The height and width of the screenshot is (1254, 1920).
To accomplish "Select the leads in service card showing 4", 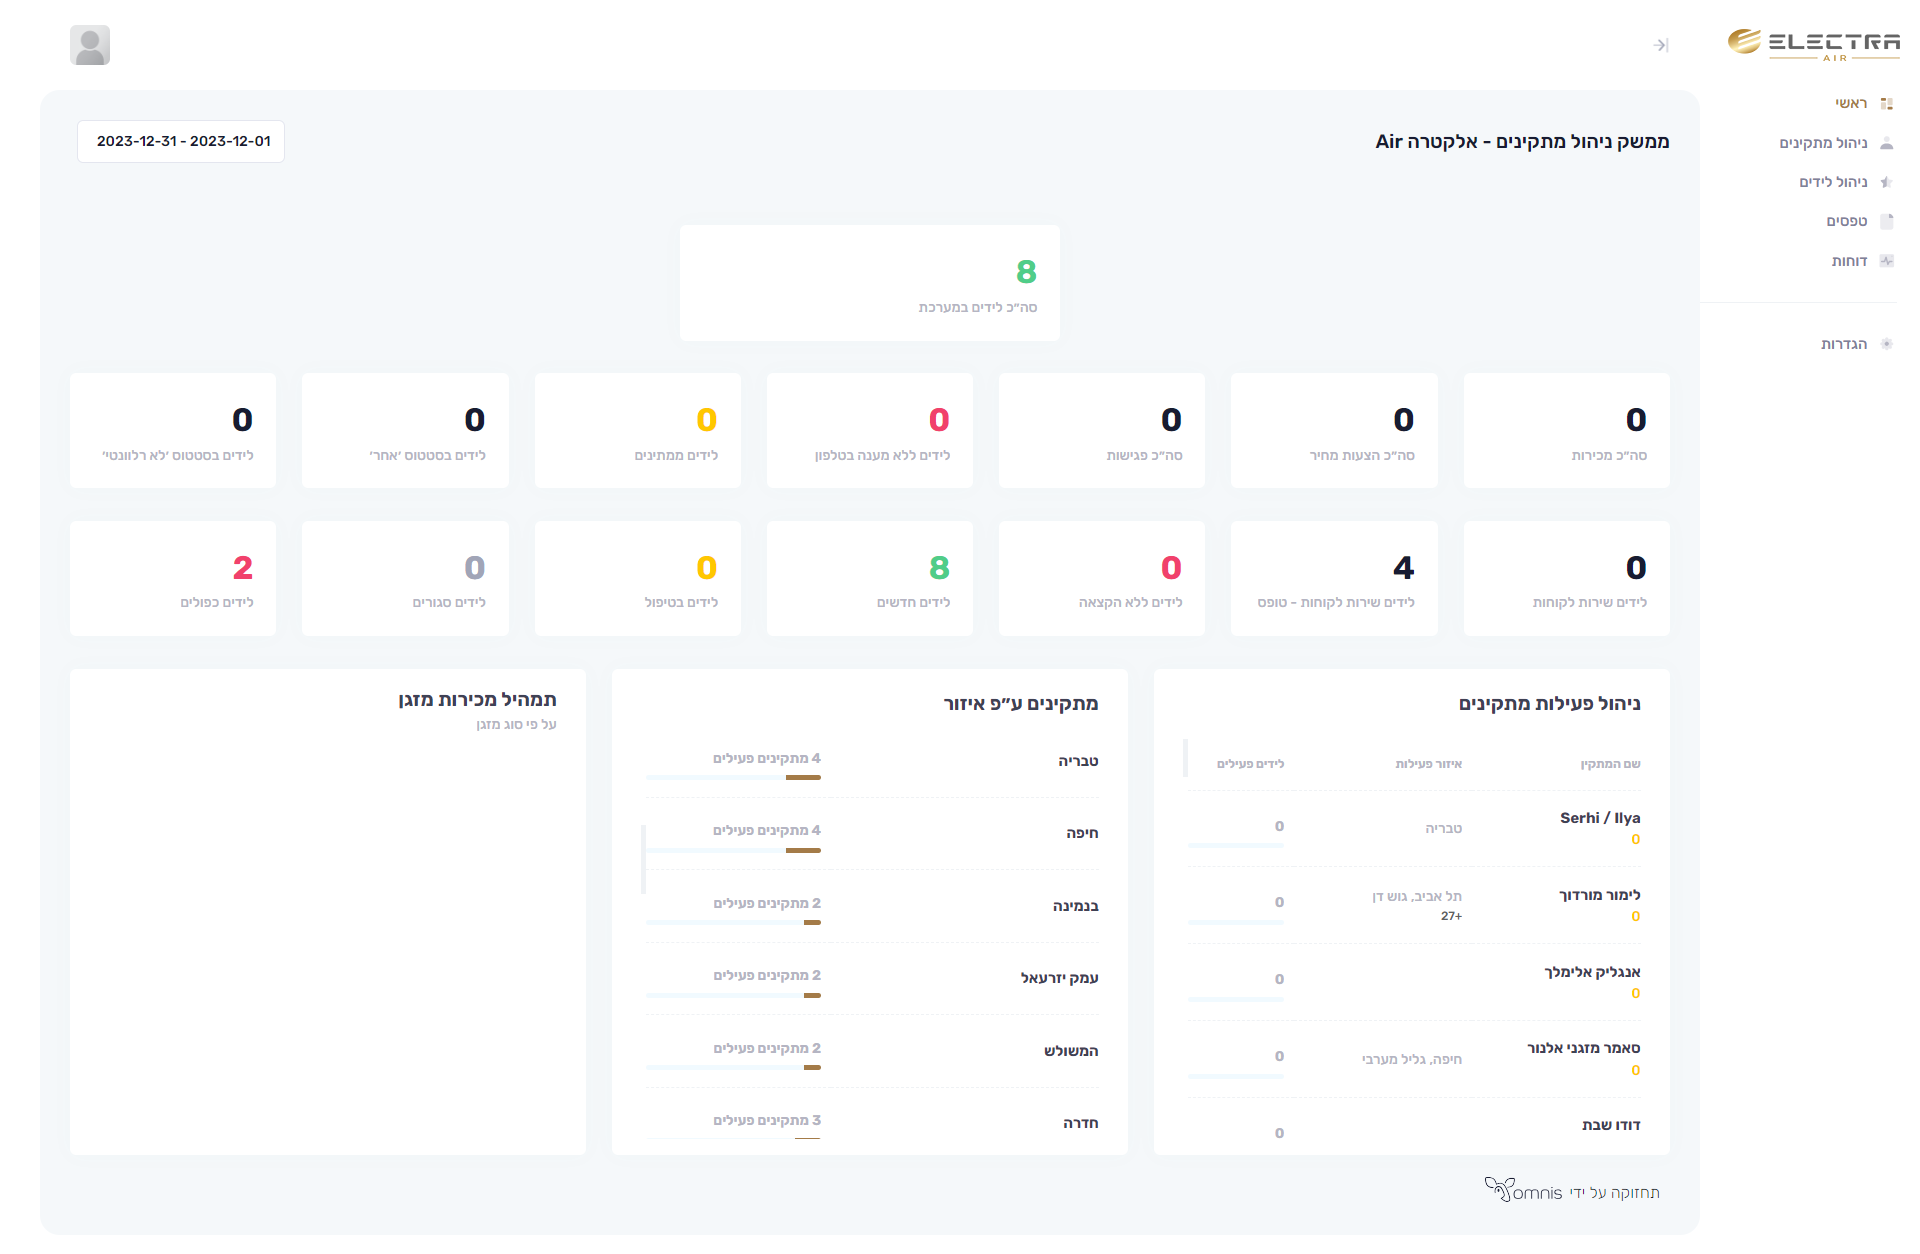I will click(1333, 578).
